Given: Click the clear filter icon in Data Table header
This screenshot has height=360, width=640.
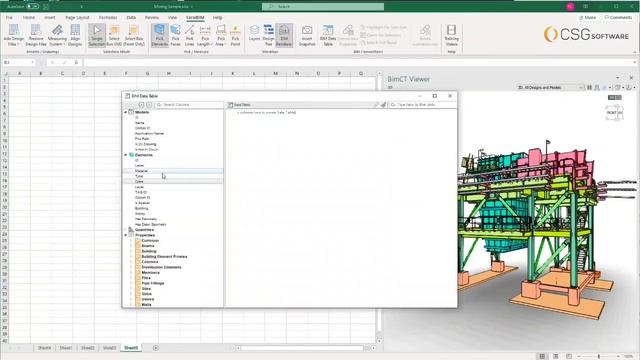Looking at the screenshot, I should 383,105.
